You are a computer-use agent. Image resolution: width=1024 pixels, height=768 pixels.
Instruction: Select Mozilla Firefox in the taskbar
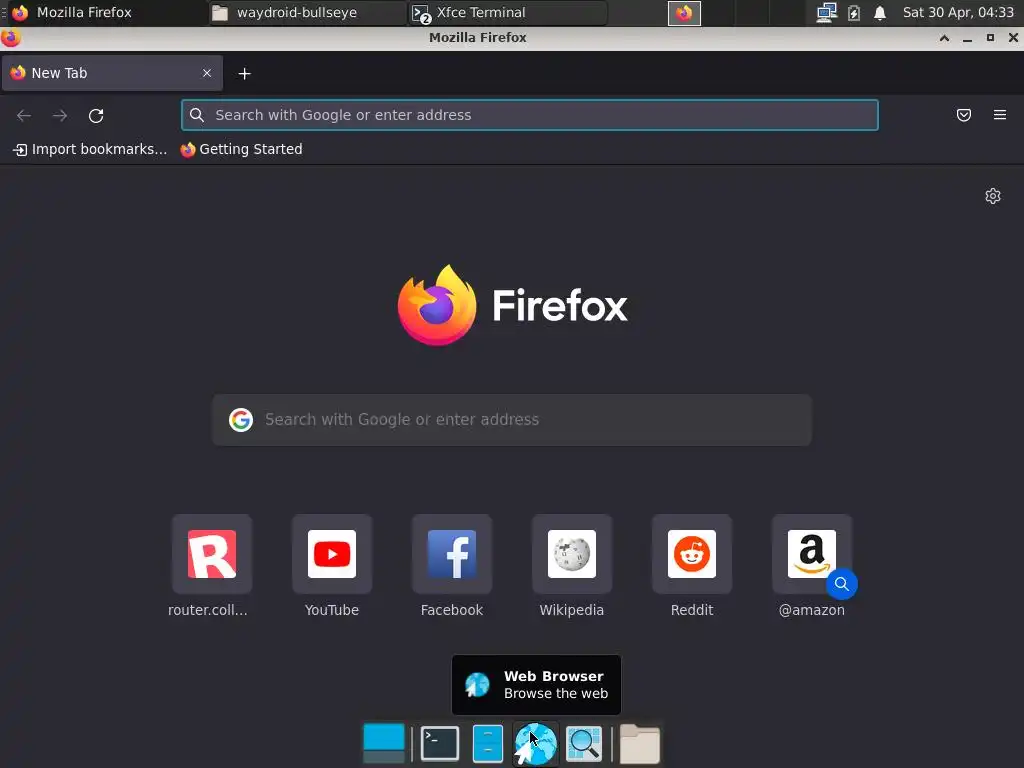click(x=106, y=12)
